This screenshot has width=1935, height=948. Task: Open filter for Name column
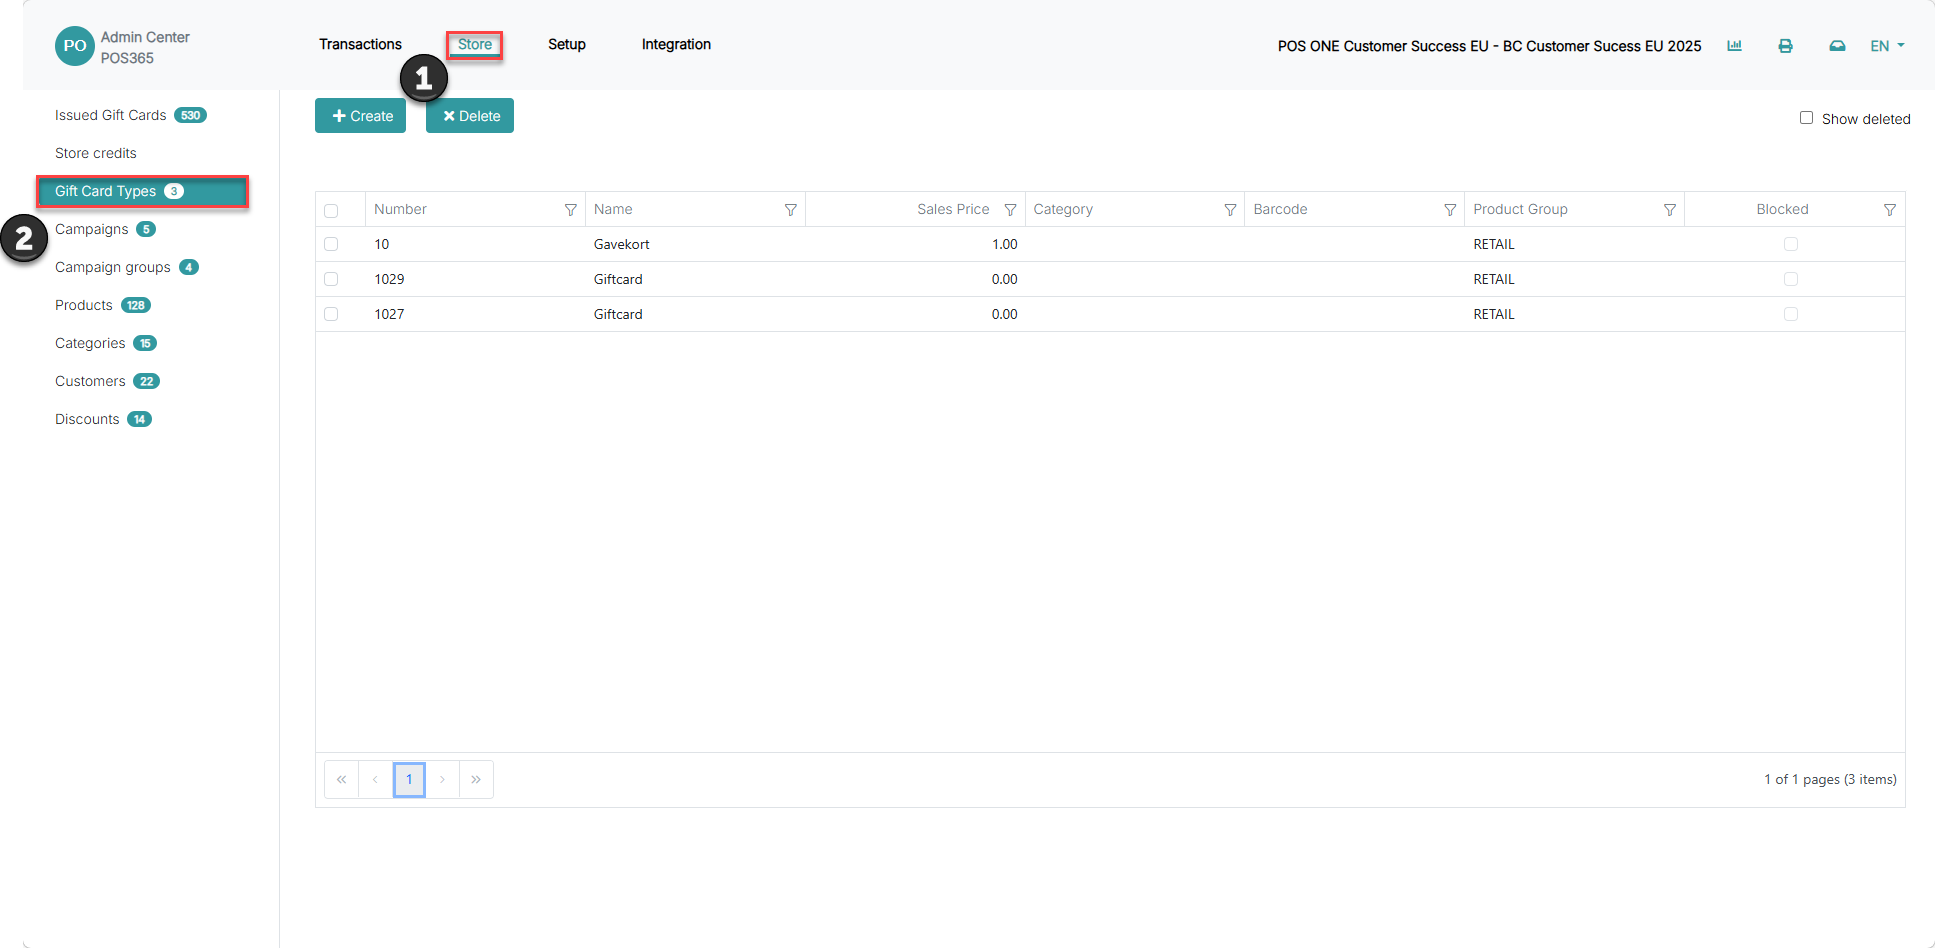[x=791, y=210]
